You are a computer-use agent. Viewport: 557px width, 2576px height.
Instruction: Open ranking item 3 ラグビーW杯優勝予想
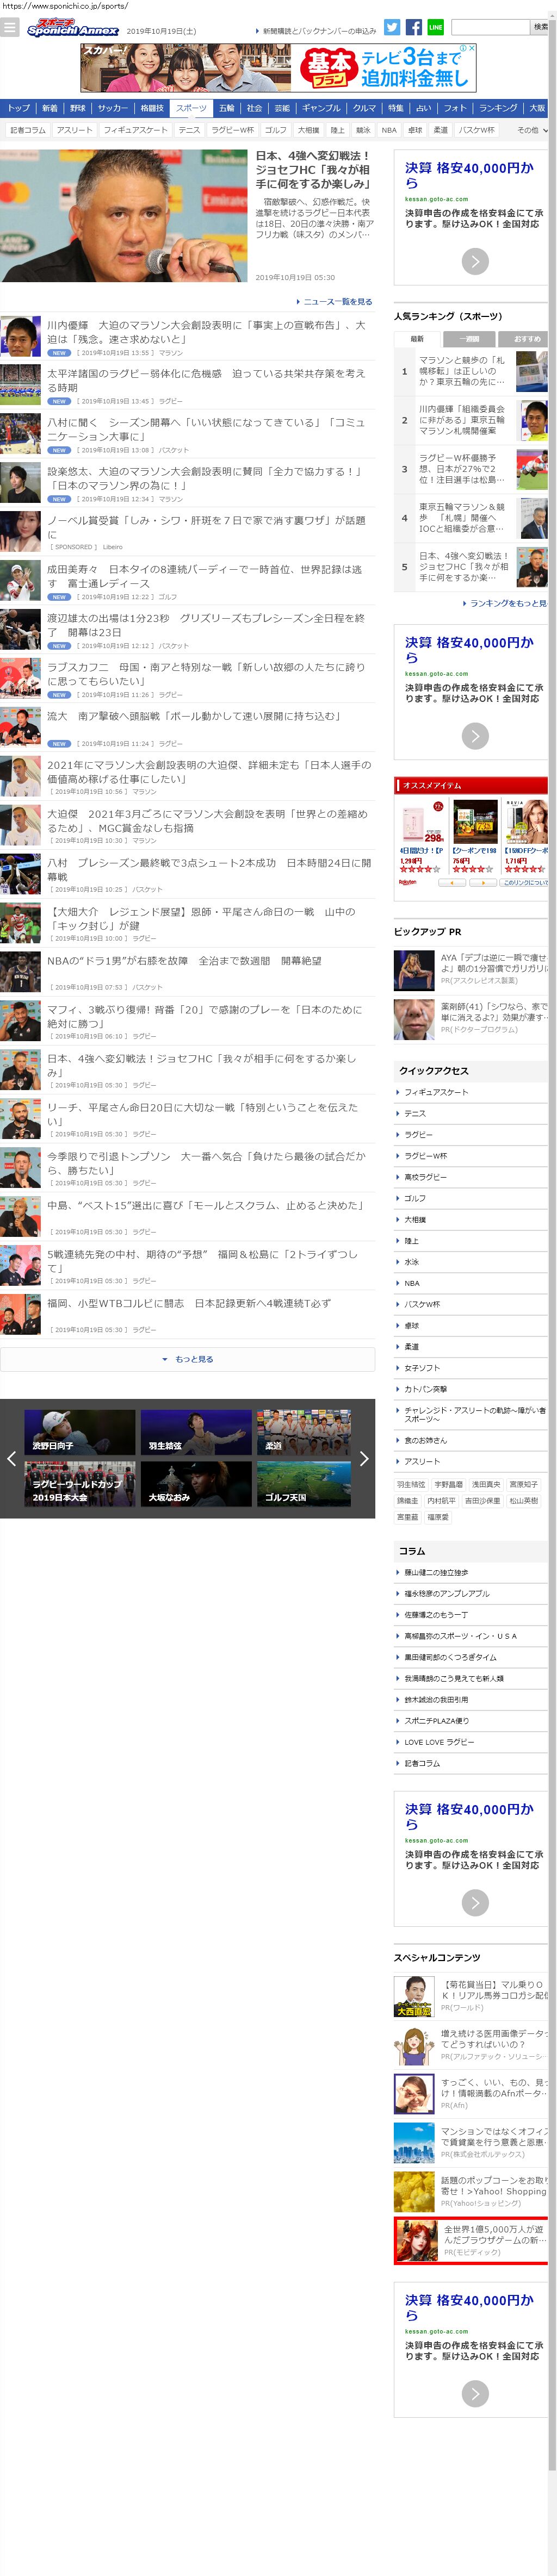pos(461,469)
